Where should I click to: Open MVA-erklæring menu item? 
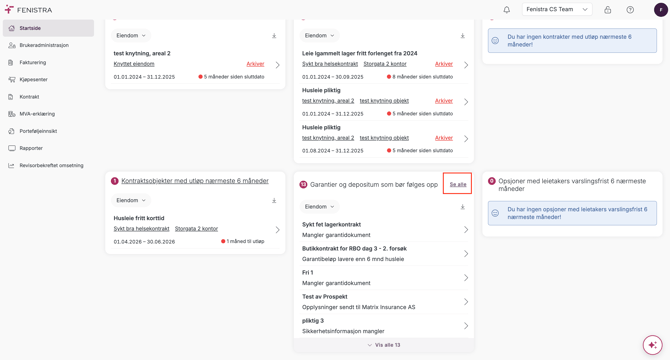[48, 114]
